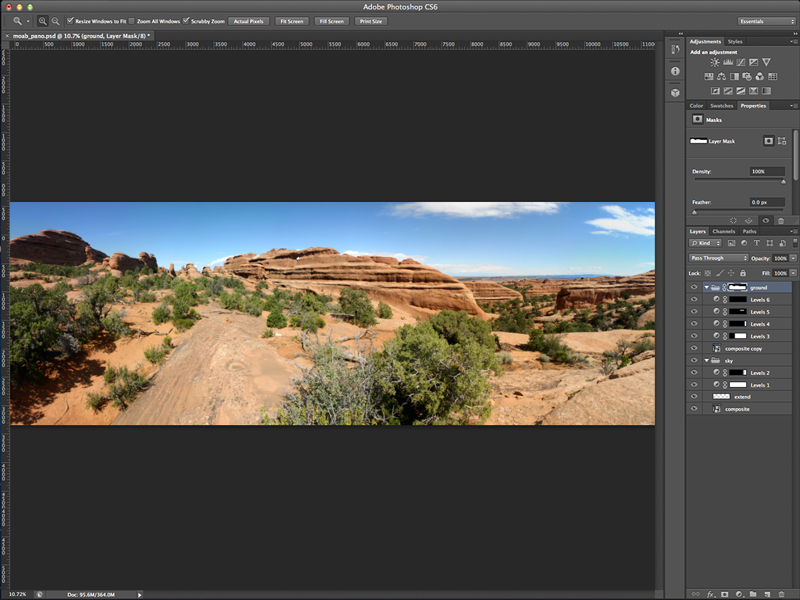Switch to the Styles tab
800x600 pixels.
(x=735, y=41)
